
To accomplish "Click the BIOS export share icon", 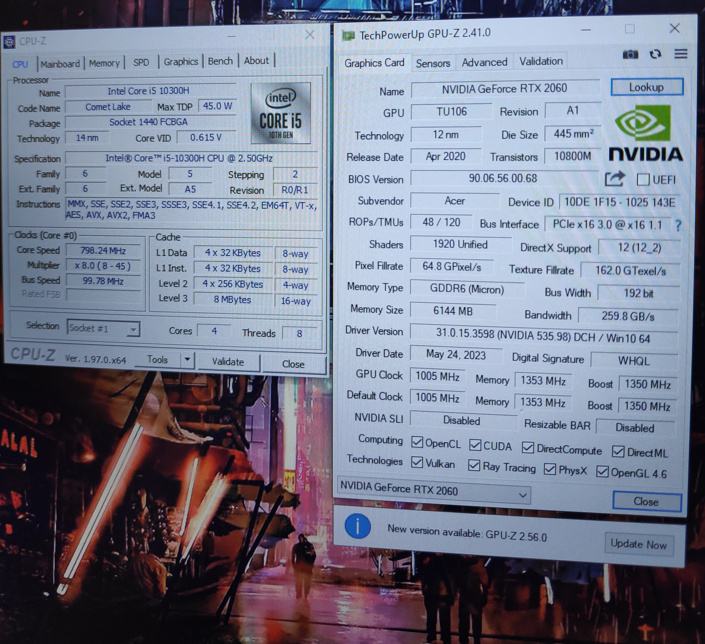I will pyautogui.click(x=614, y=179).
